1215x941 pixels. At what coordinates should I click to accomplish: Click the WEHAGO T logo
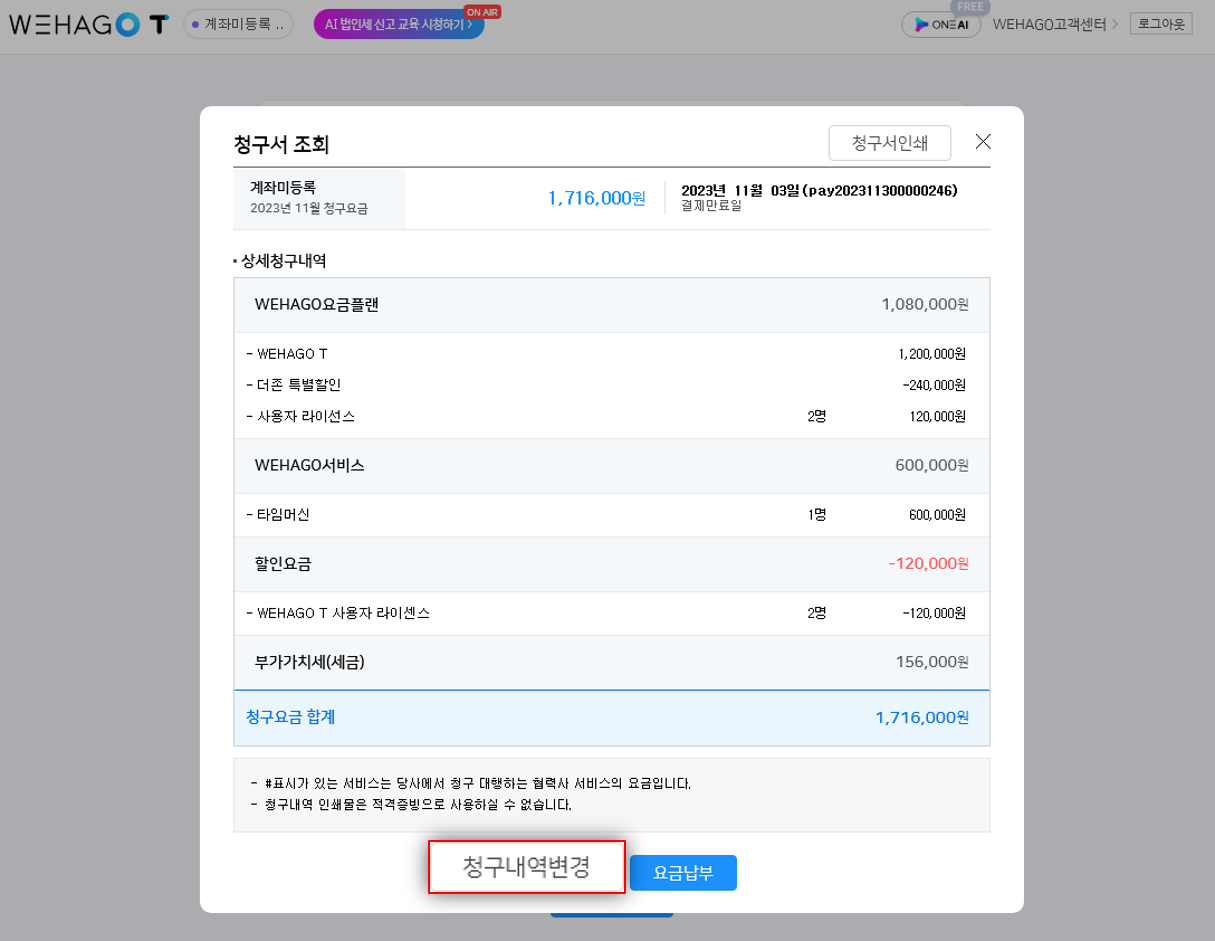(x=89, y=25)
